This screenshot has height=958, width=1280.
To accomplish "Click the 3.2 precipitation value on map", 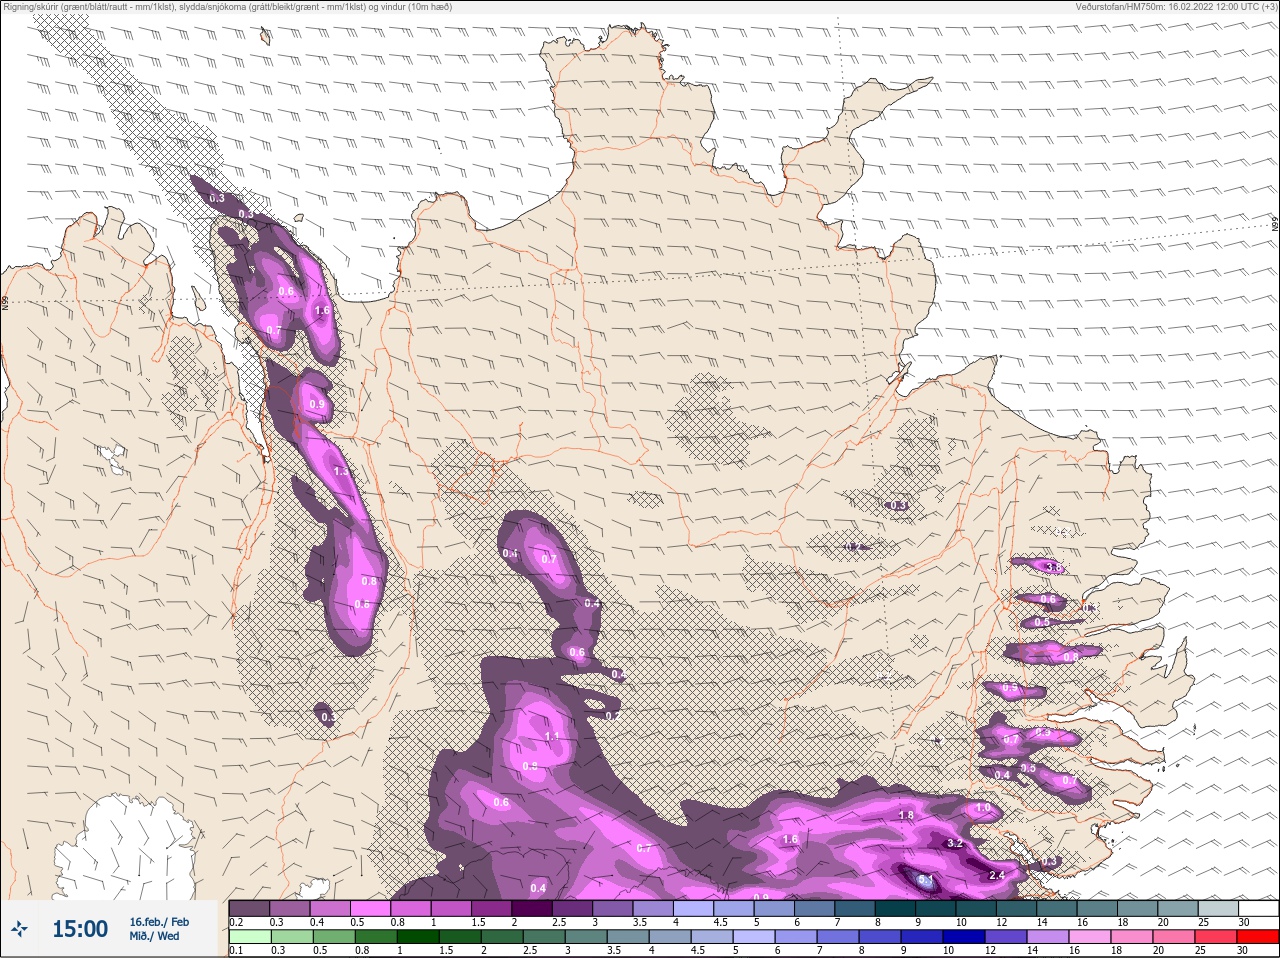I will 954,843.
